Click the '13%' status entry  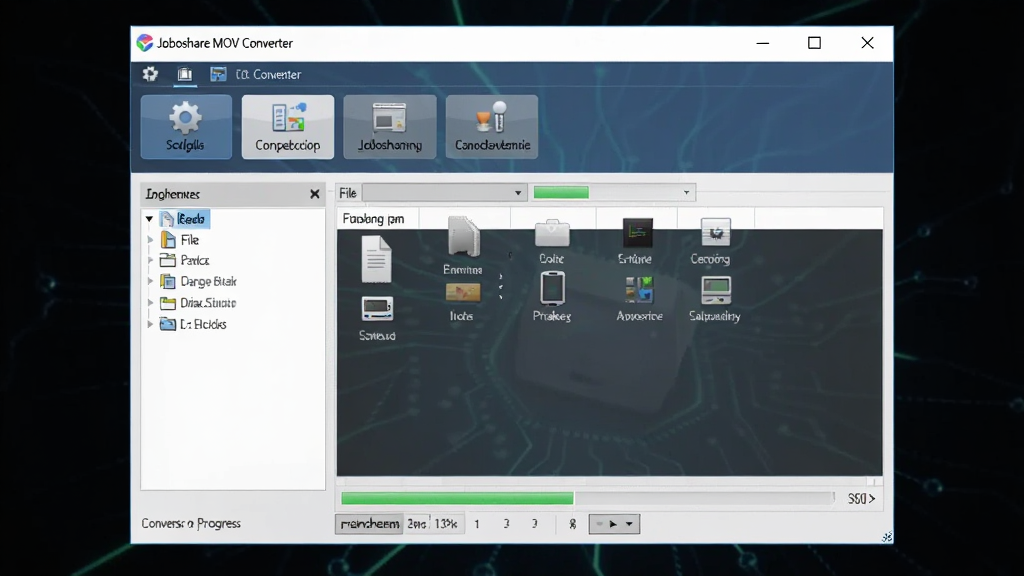coord(446,524)
